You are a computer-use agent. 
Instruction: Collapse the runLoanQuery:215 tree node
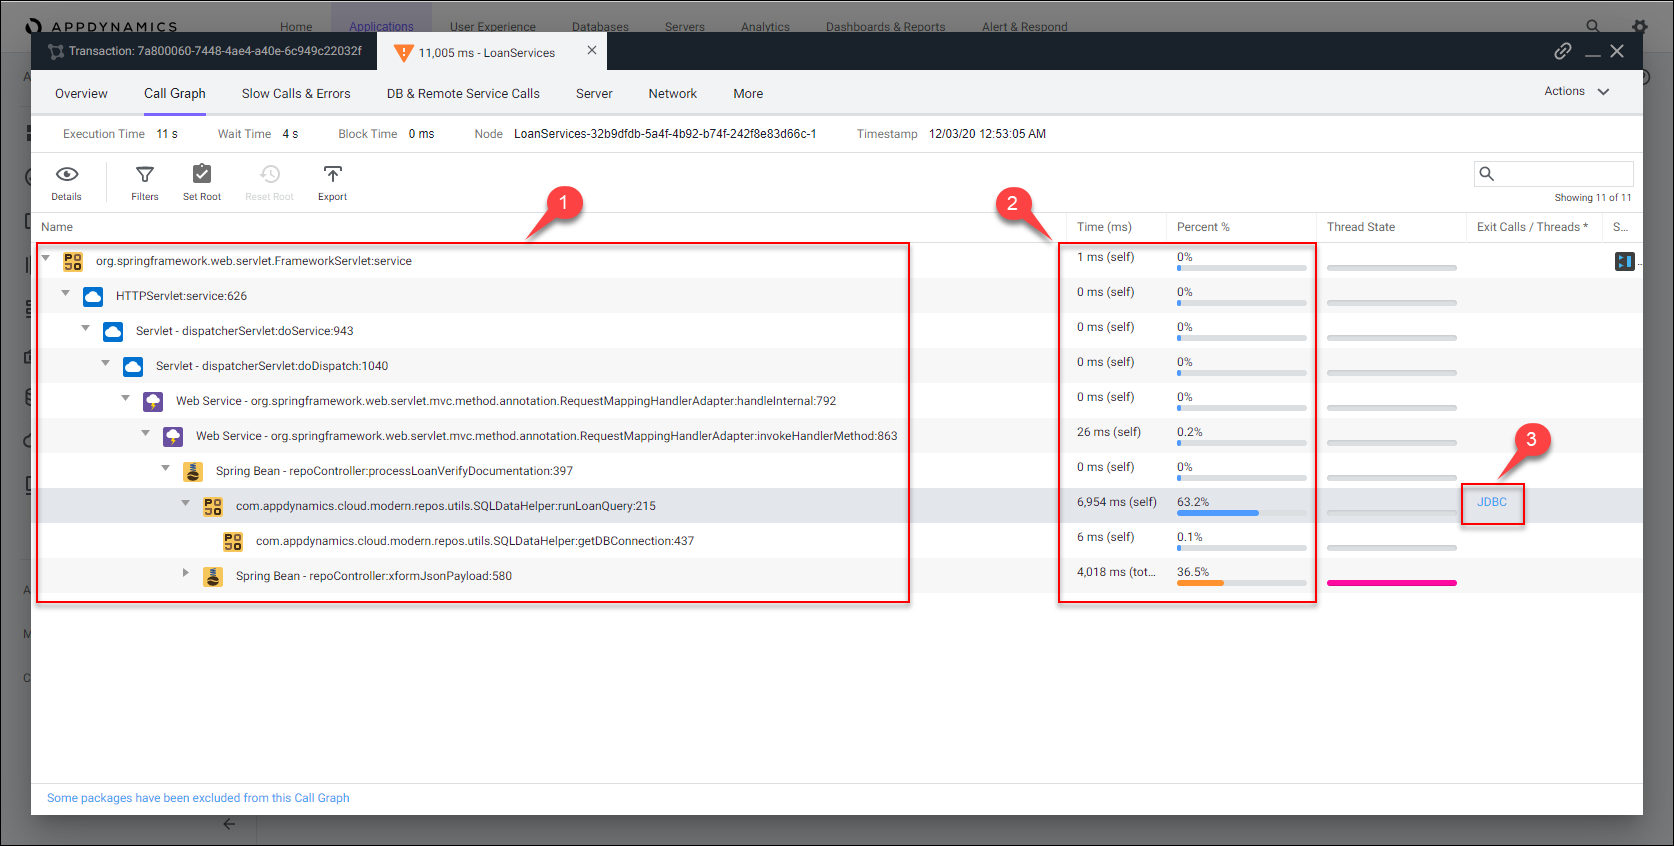[186, 503]
